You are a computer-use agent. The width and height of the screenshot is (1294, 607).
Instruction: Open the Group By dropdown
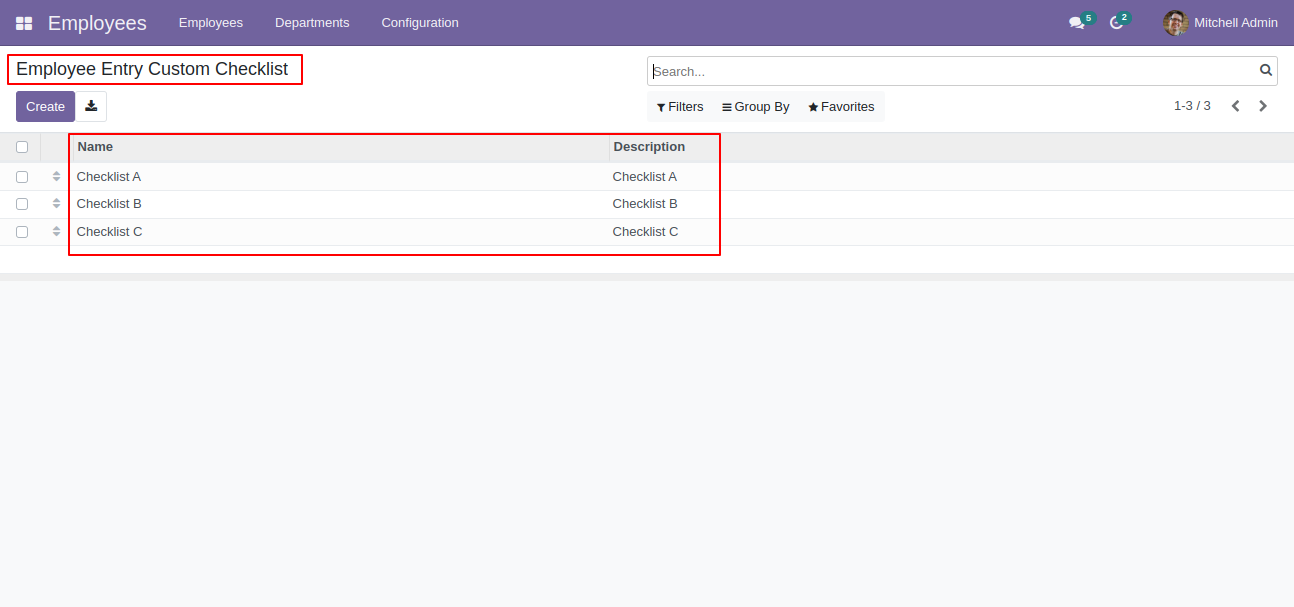756,107
